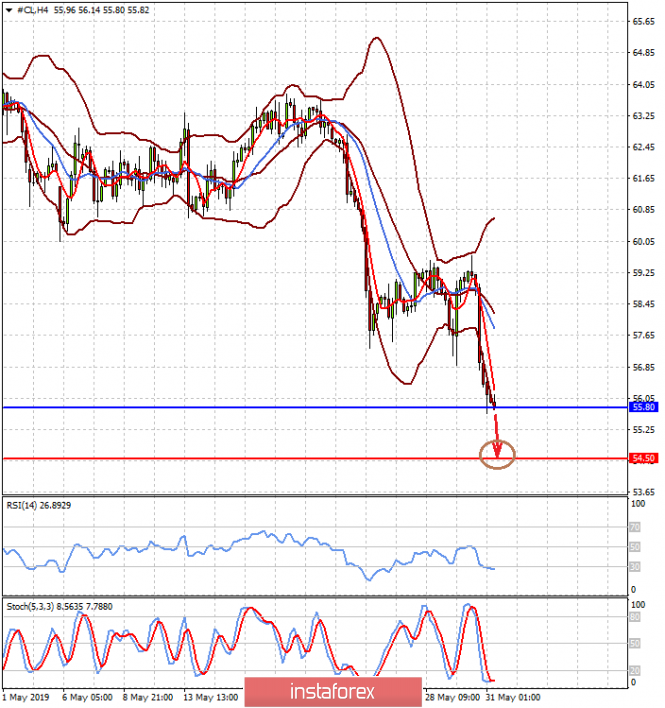The image size is (665, 708).
Task: Click the OHLC values 55.96 56.14 55.80 55.82
Action: pos(102,10)
